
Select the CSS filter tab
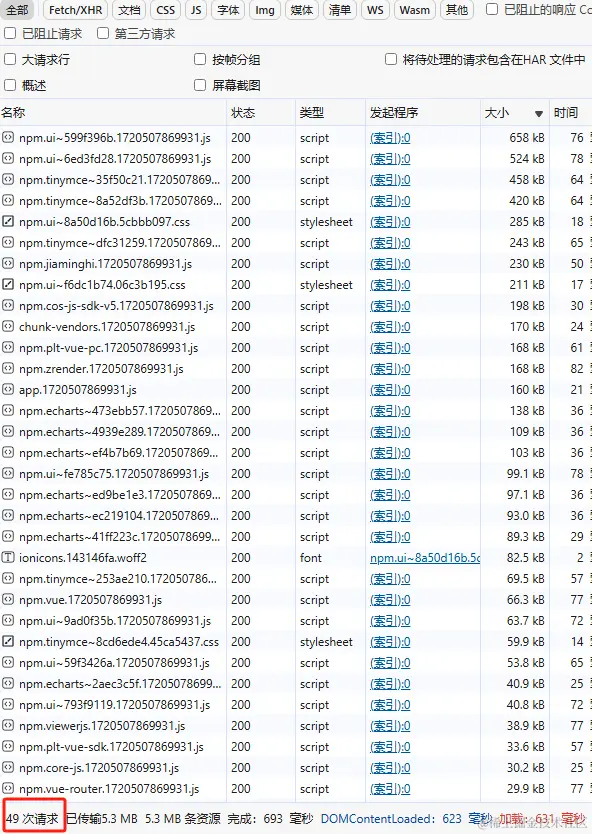[x=165, y=10]
